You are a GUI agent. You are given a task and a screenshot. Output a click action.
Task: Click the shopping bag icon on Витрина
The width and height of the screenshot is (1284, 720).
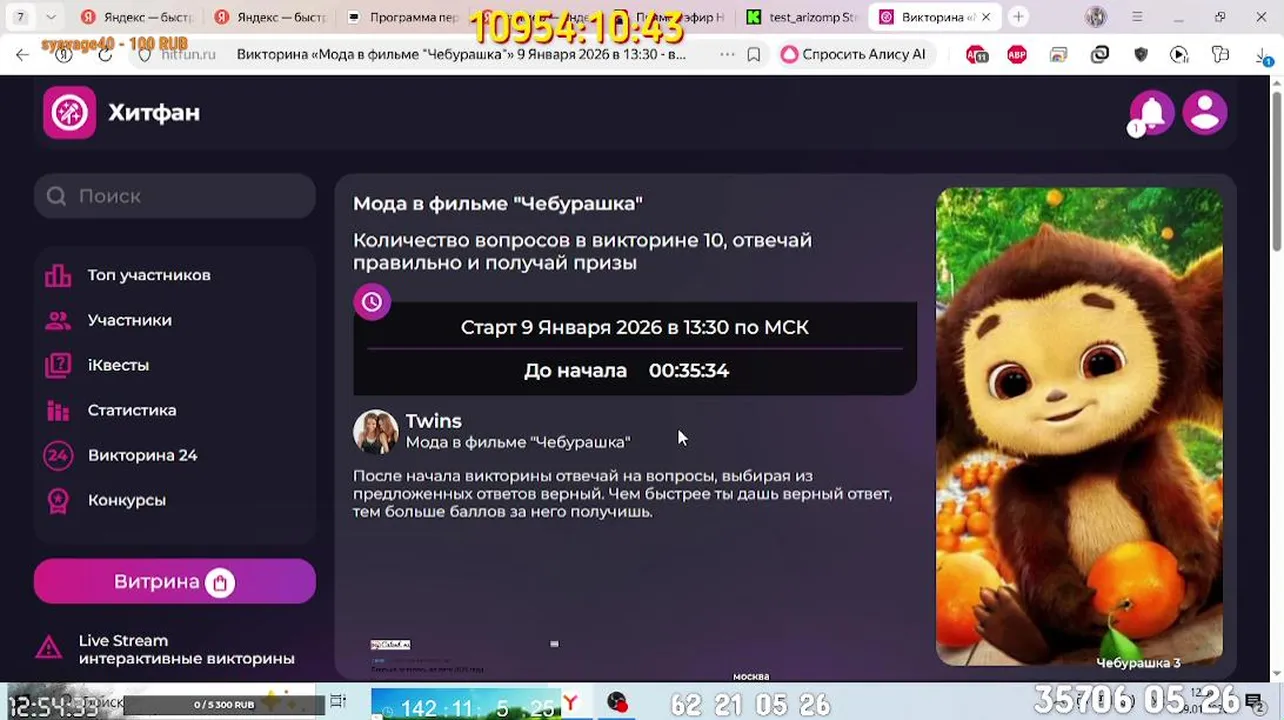[220, 582]
